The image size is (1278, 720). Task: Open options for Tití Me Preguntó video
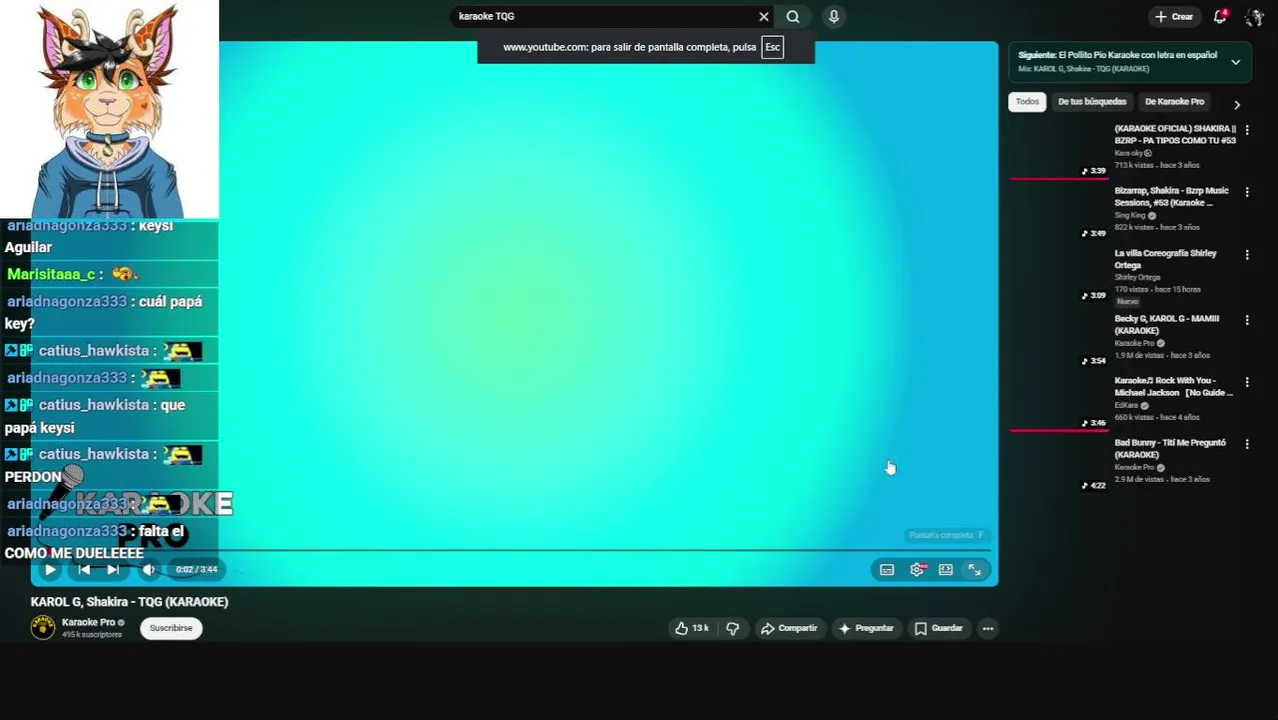[x=1247, y=444]
